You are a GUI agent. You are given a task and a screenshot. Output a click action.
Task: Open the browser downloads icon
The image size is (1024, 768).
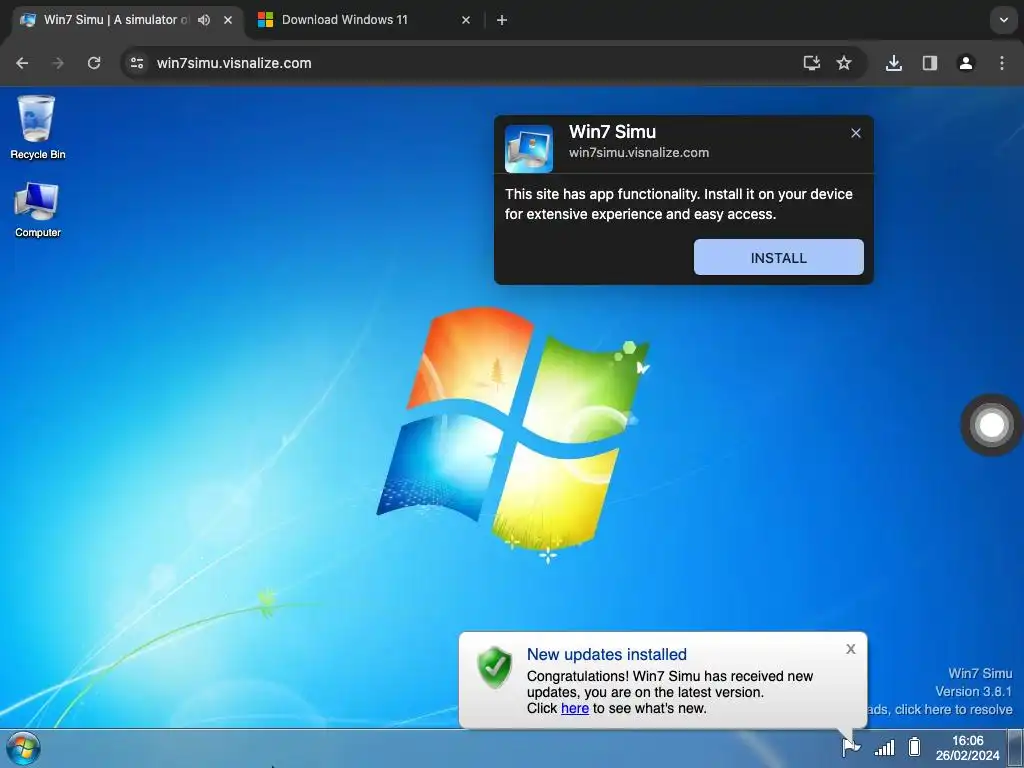point(893,63)
